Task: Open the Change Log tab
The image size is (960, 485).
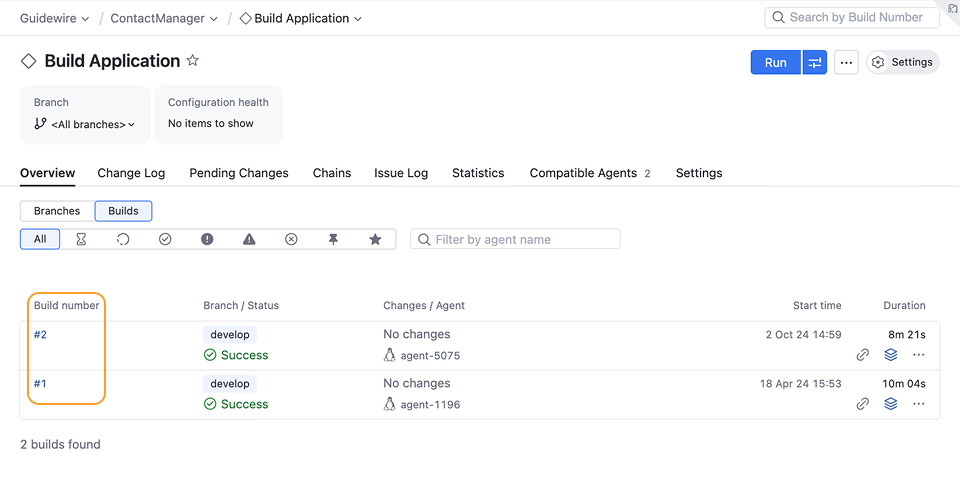Action: point(131,173)
